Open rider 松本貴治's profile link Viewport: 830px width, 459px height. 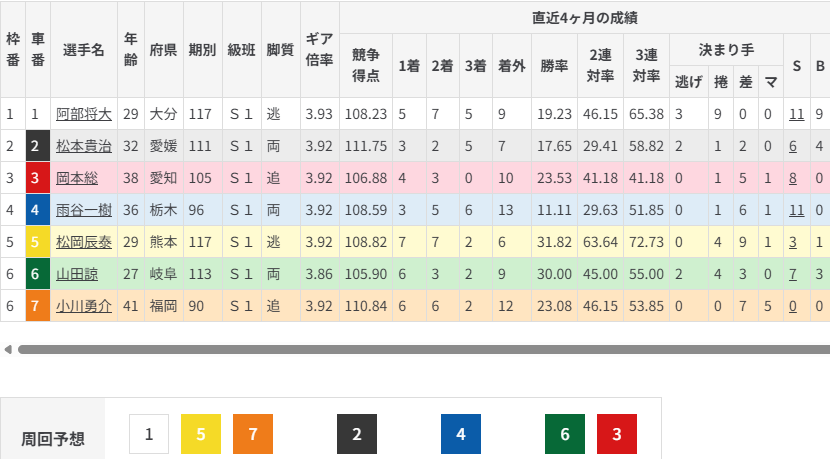83,146
